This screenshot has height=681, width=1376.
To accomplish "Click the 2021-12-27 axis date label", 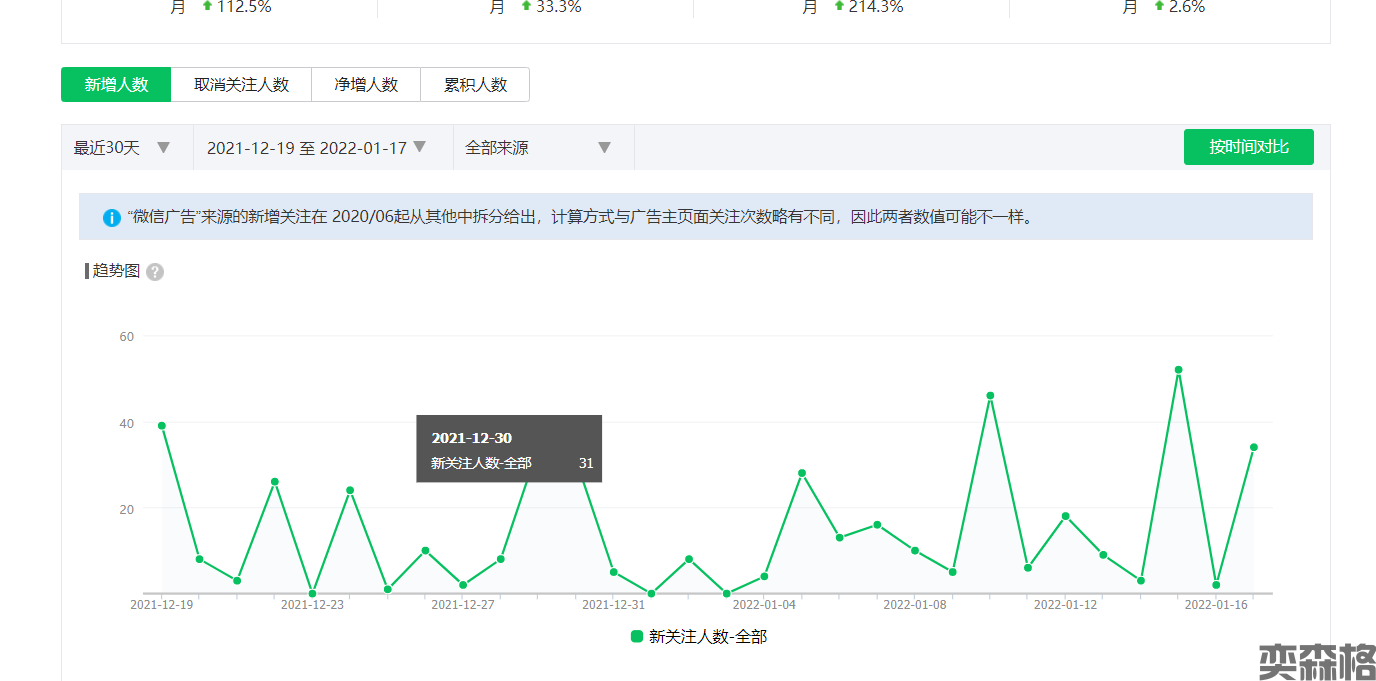I will [x=463, y=605].
